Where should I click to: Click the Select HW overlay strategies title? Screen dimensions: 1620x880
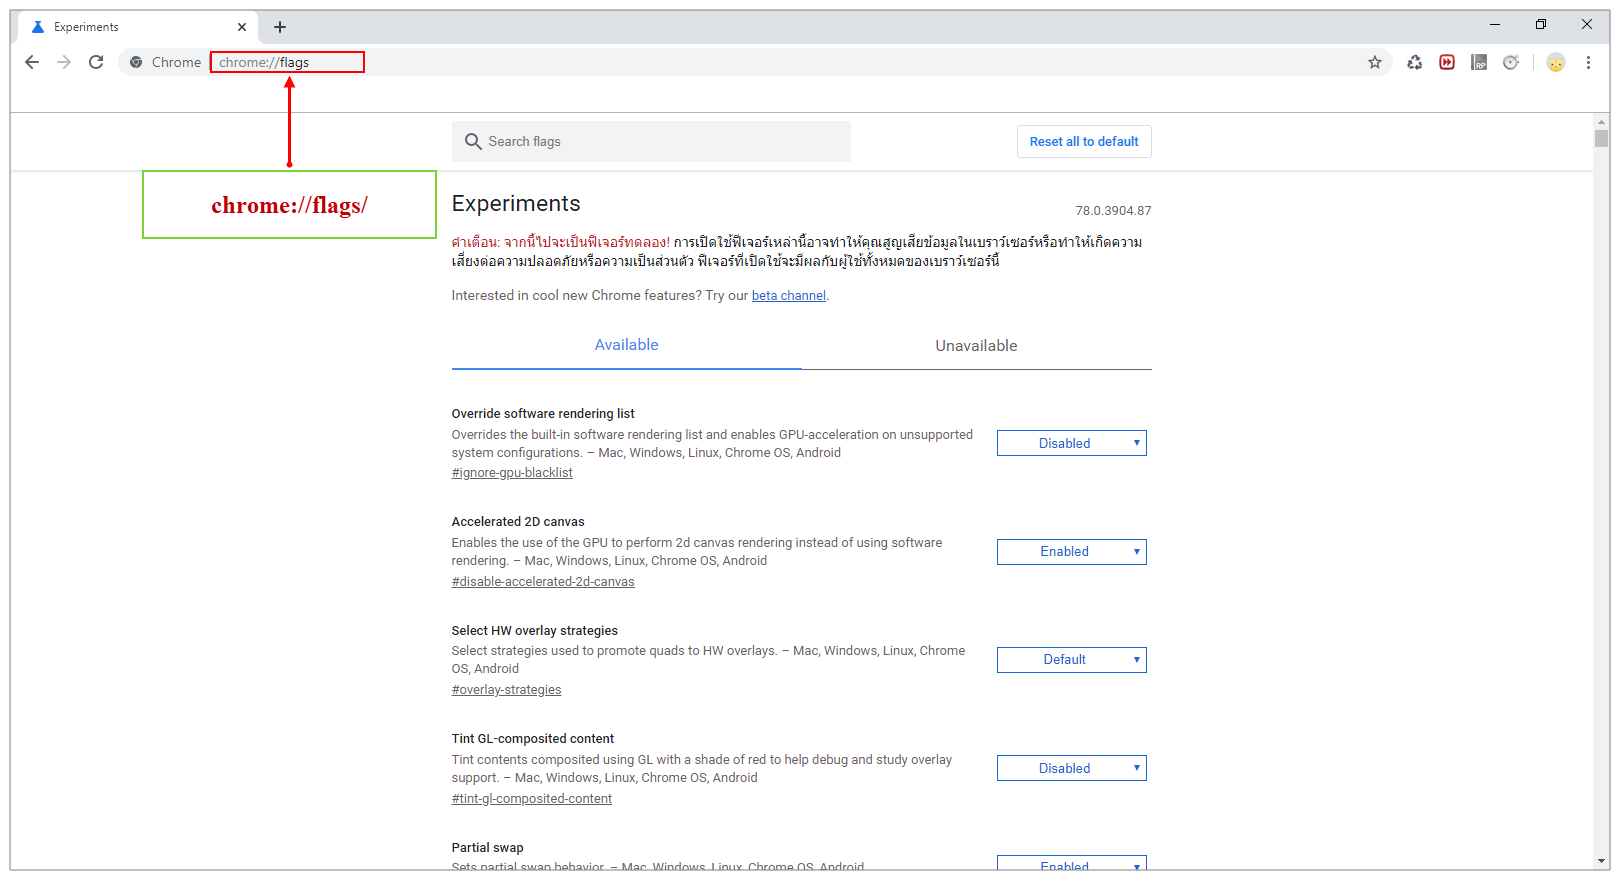point(535,631)
